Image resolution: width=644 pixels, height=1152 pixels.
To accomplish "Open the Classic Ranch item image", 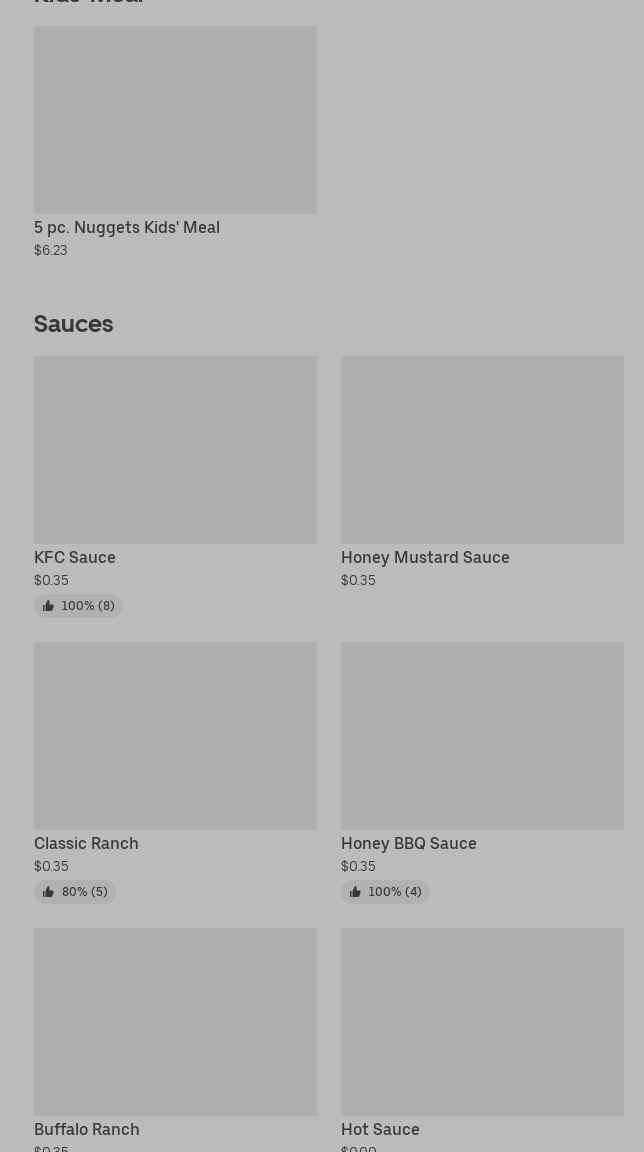I will pos(175,736).
